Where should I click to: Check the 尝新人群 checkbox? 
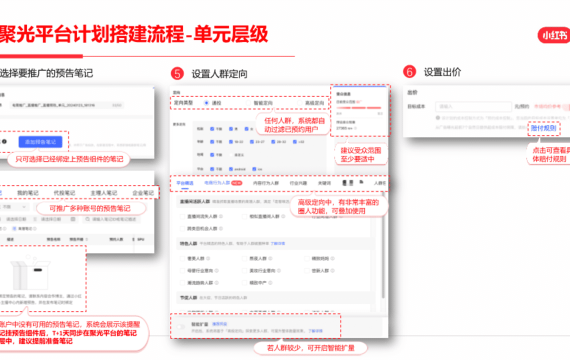307,271
